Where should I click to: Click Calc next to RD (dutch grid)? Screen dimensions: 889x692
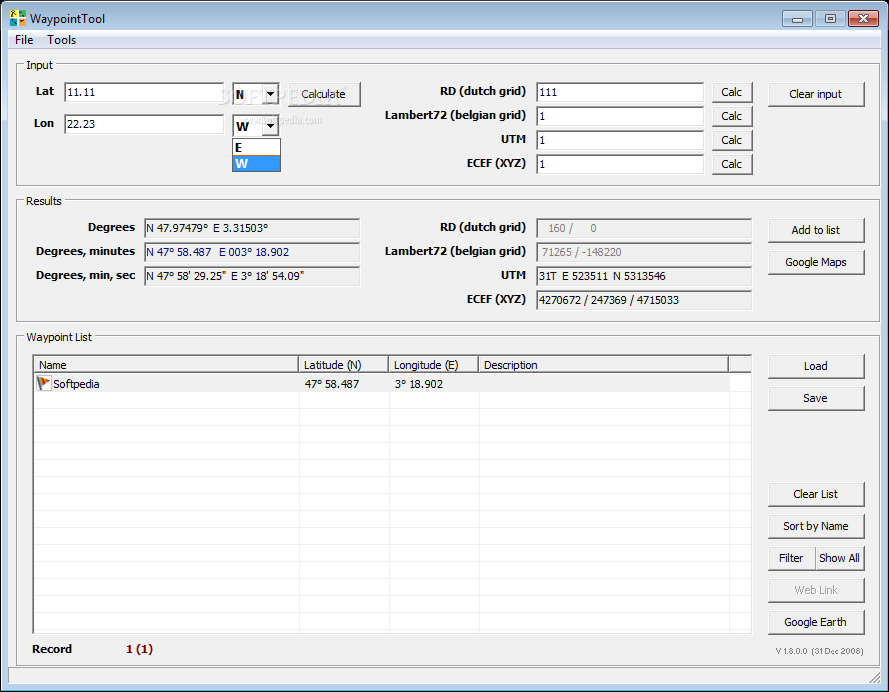(x=731, y=92)
